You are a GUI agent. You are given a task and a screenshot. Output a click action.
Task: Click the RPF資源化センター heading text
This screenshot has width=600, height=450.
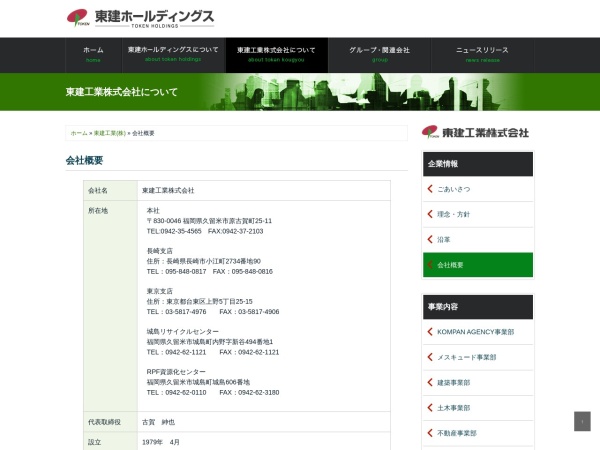(x=176, y=372)
